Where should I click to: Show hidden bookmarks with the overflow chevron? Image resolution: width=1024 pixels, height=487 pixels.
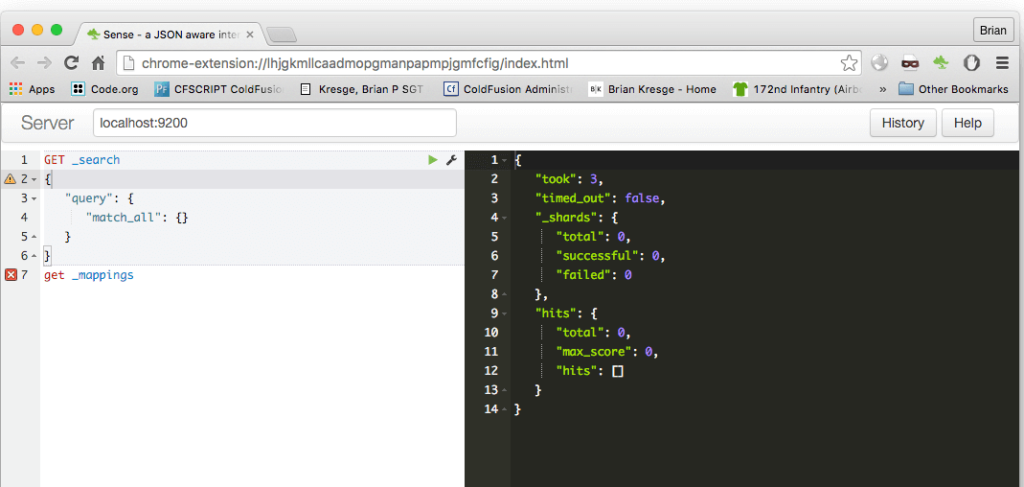[x=882, y=89]
